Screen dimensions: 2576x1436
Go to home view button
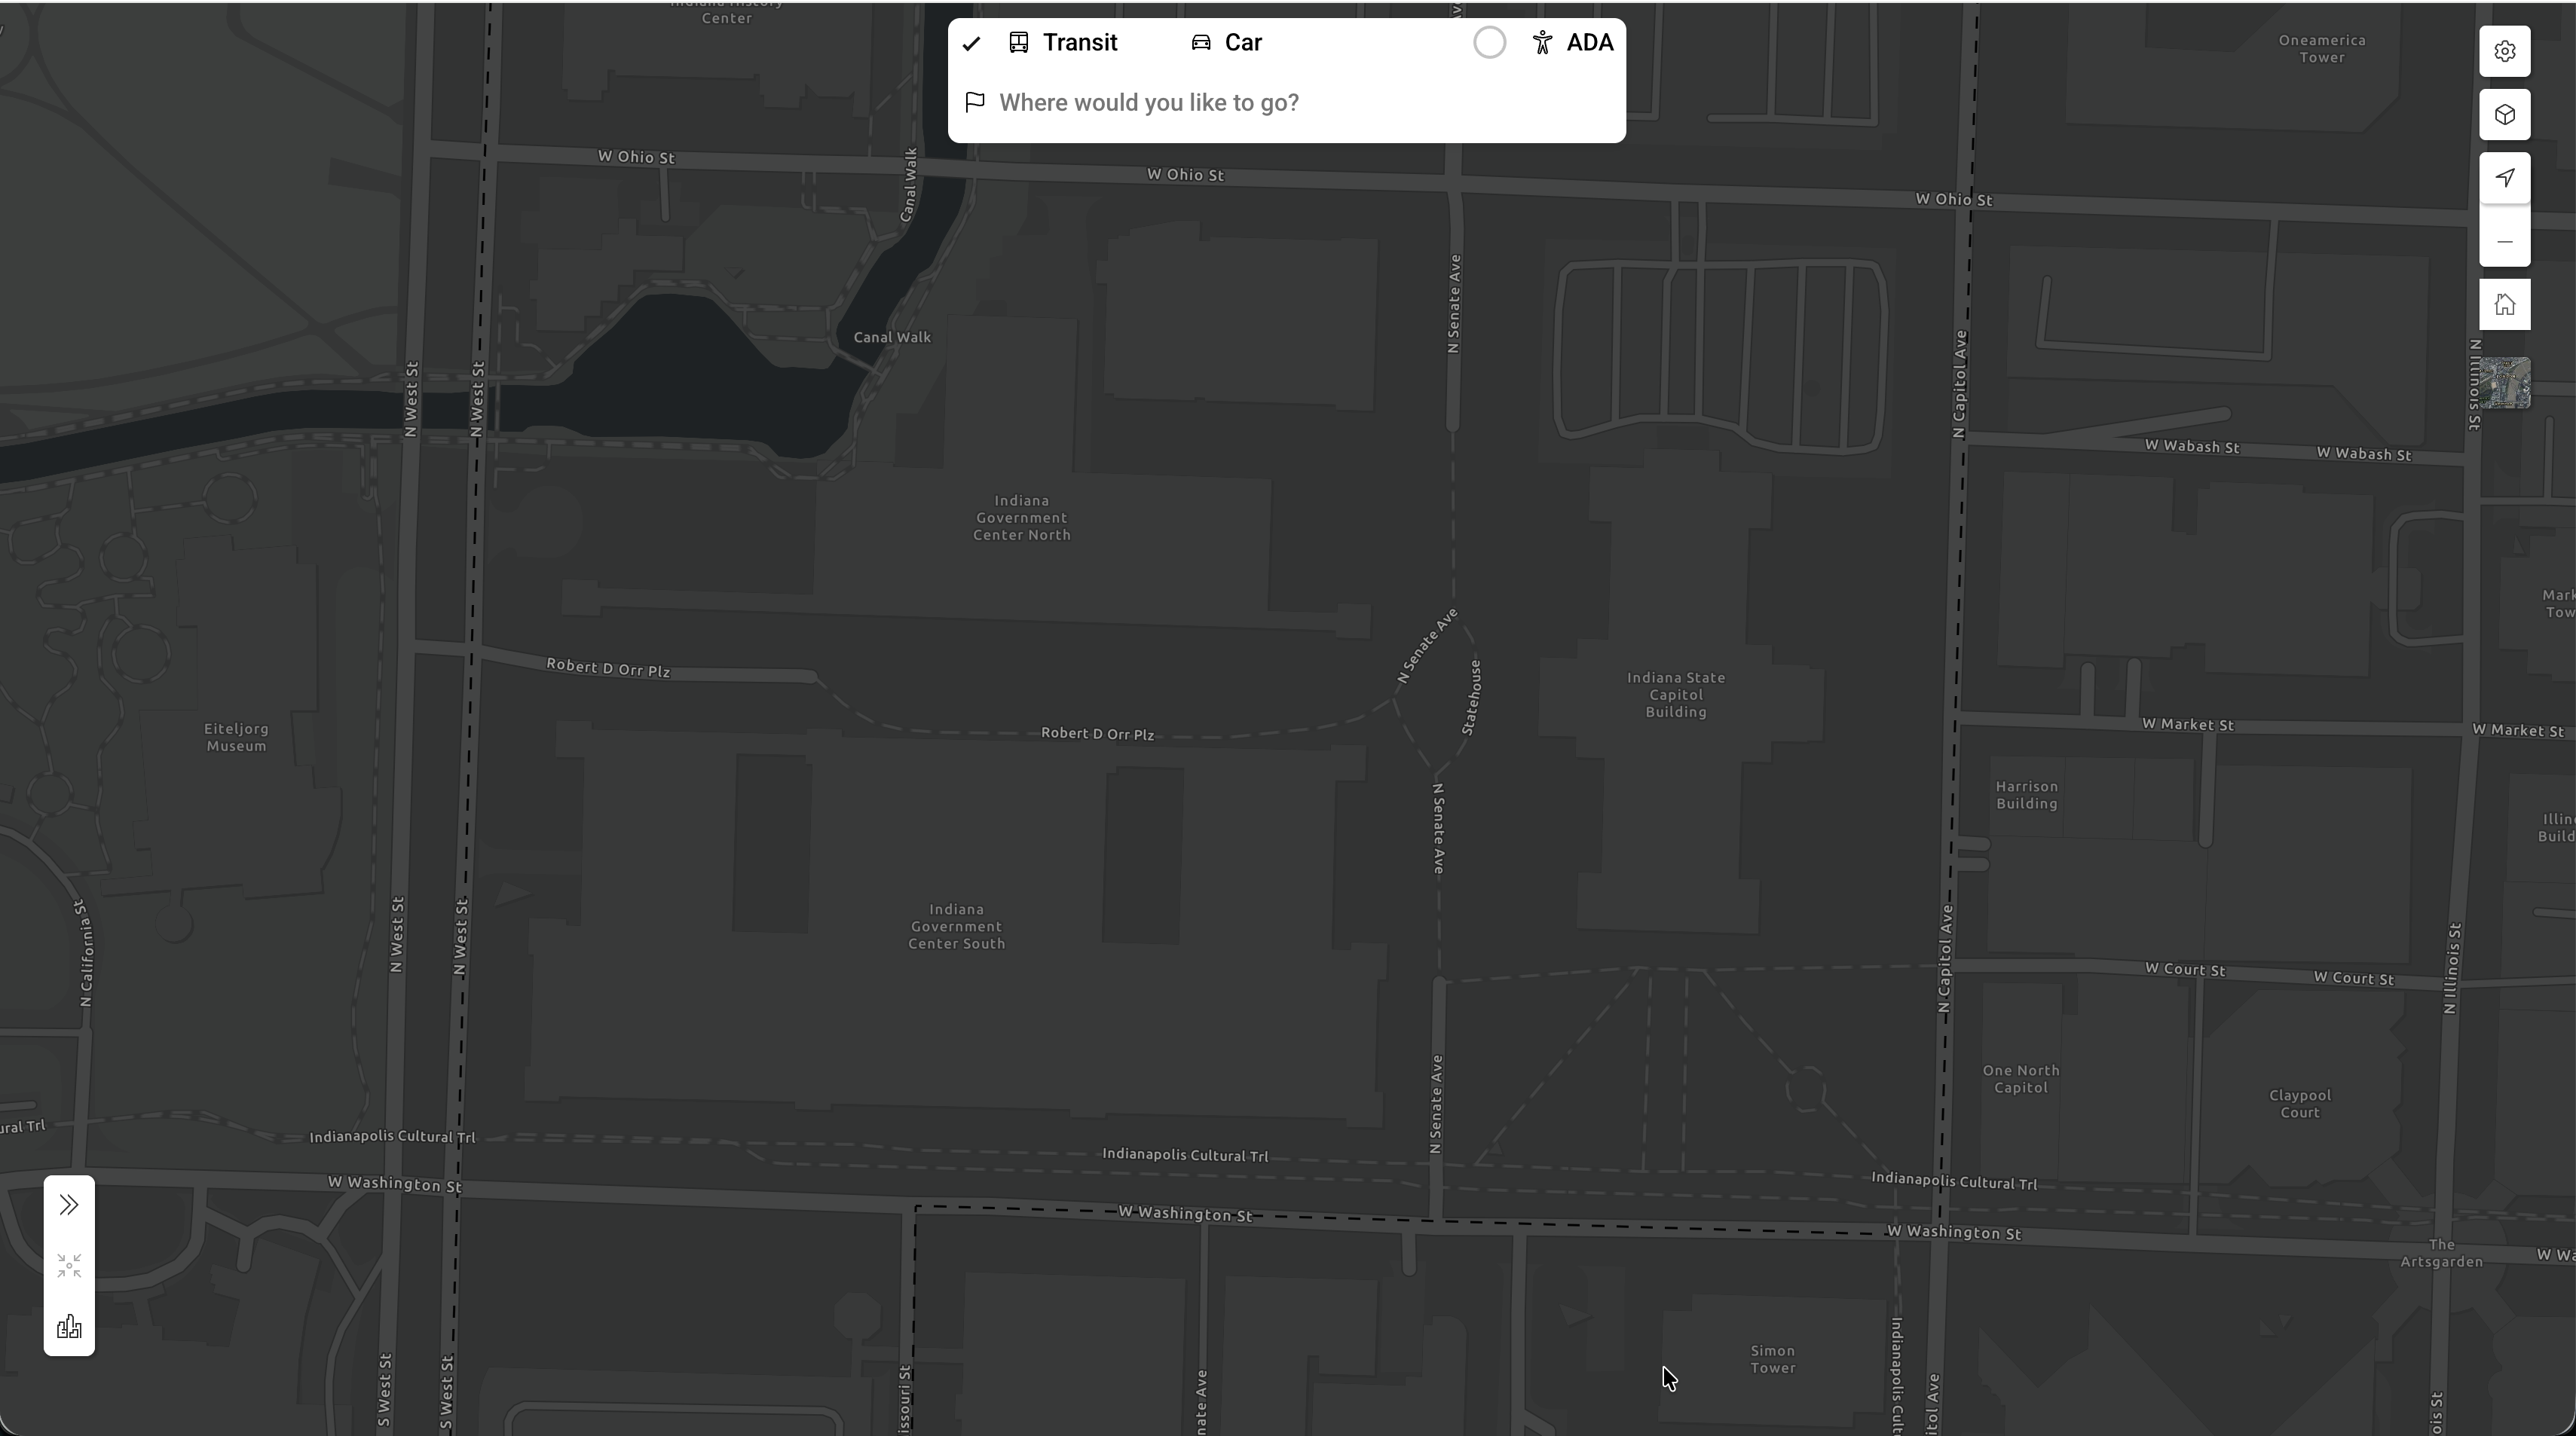click(2504, 304)
